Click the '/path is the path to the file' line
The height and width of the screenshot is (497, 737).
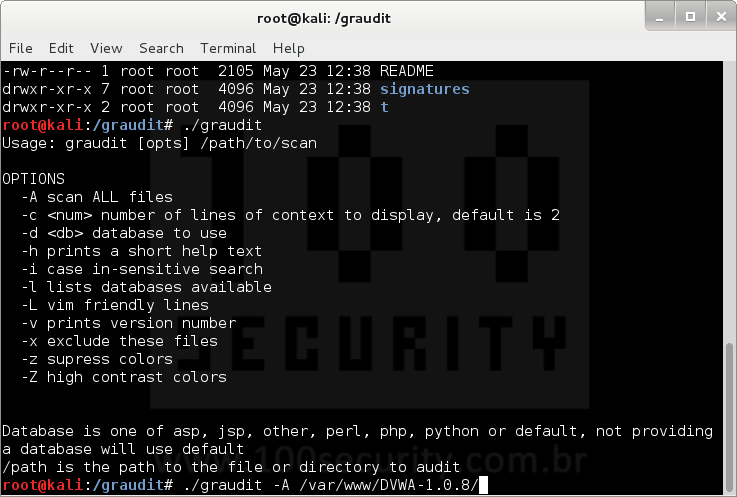(x=231, y=467)
